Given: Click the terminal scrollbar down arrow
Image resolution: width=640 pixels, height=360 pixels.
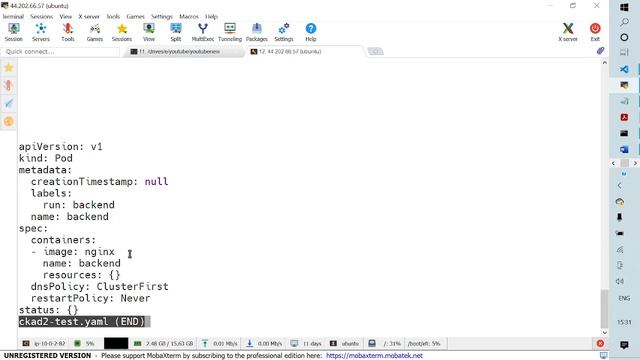Looking at the screenshot, I should (604, 332).
